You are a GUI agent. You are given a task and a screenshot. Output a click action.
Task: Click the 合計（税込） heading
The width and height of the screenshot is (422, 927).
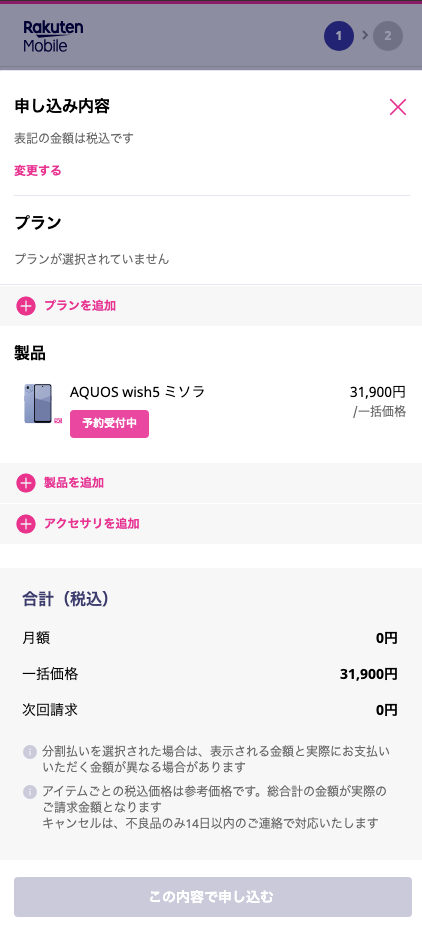pyautogui.click(x=66, y=599)
